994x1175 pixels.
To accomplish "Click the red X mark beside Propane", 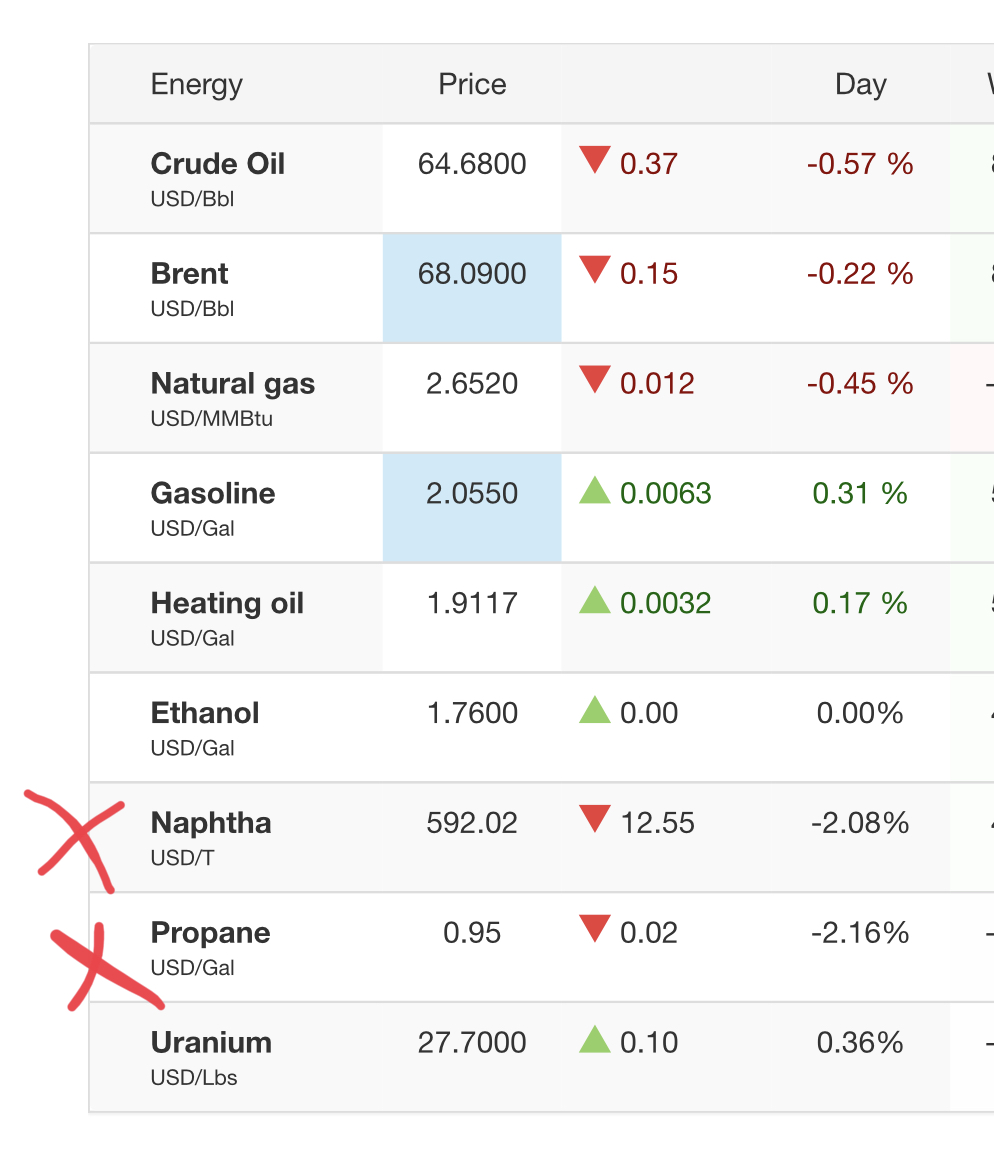I will click(96, 964).
